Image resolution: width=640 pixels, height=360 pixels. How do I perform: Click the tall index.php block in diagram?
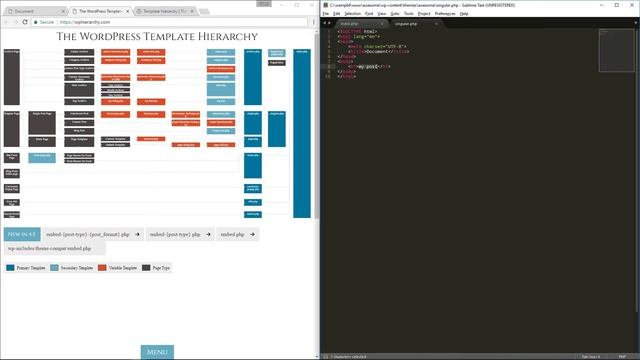pyautogui.click(x=302, y=133)
